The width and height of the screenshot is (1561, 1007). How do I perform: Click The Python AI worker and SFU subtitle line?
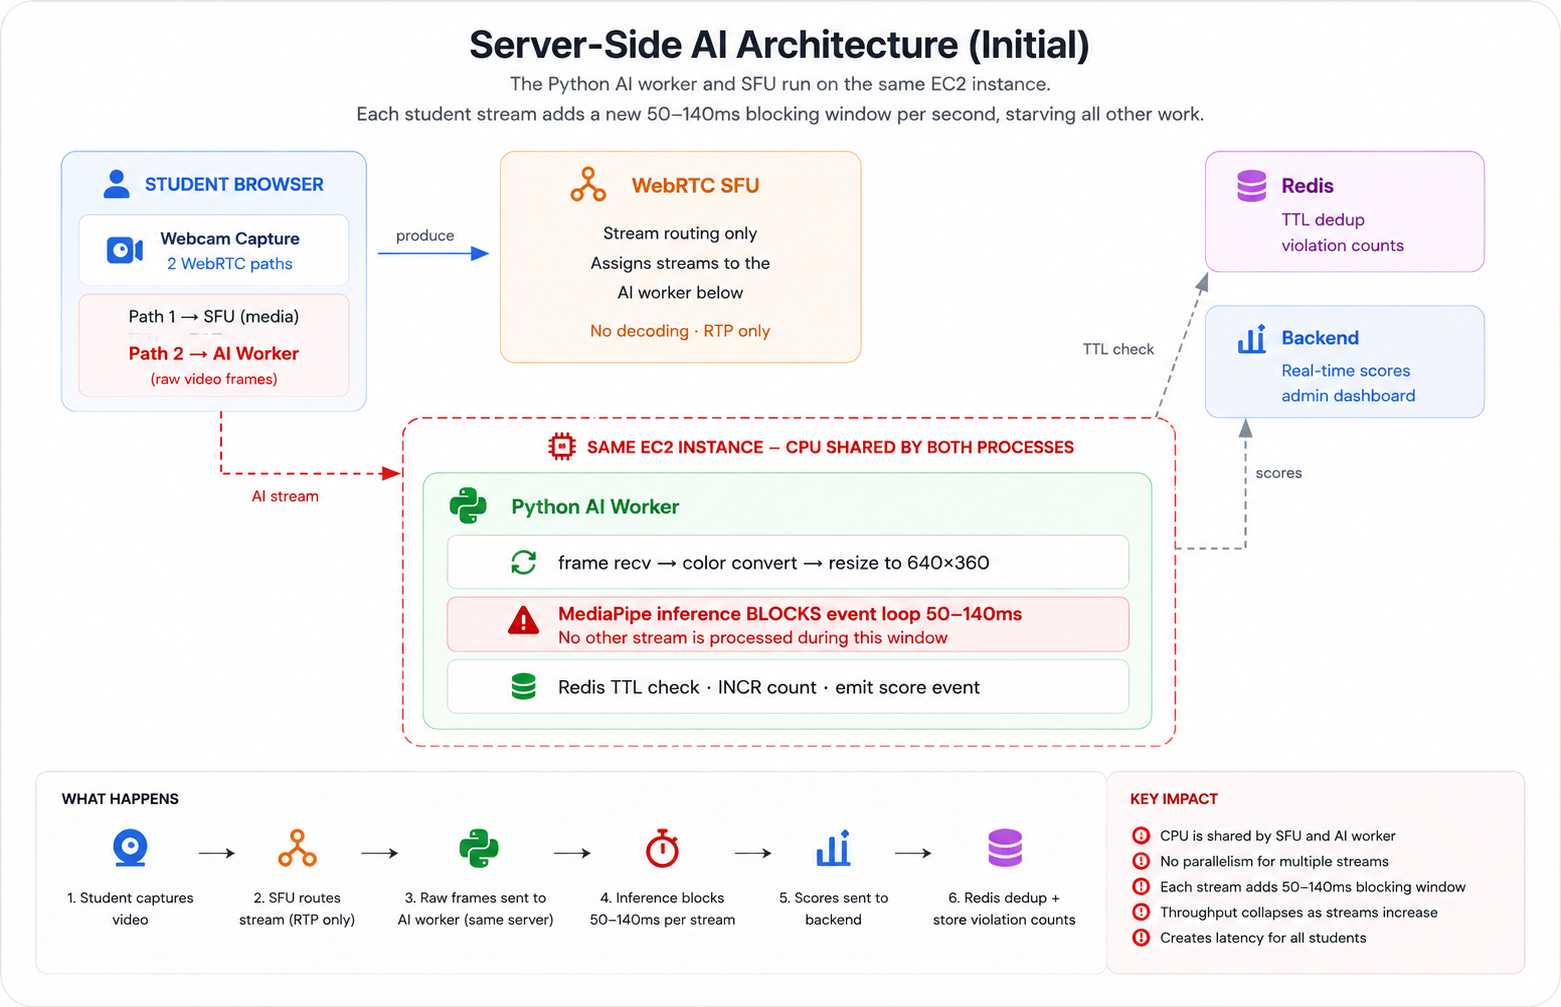coord(780,84)
